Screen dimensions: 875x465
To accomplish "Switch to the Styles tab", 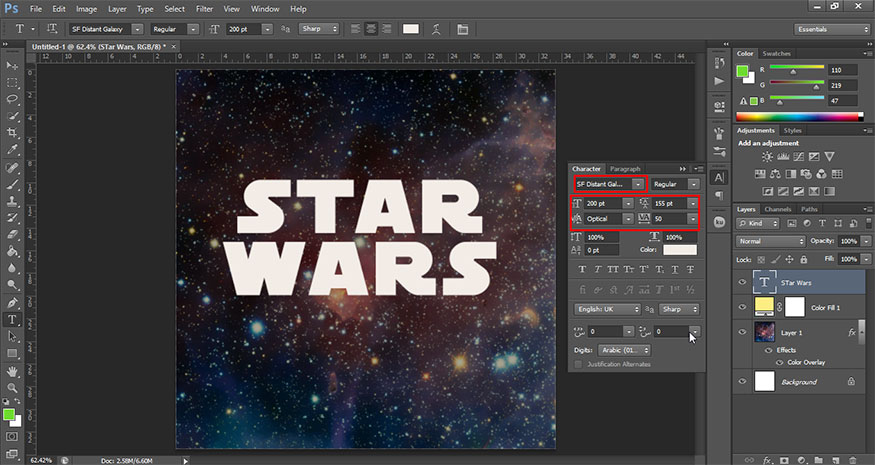I will click(x=792, y=131).
